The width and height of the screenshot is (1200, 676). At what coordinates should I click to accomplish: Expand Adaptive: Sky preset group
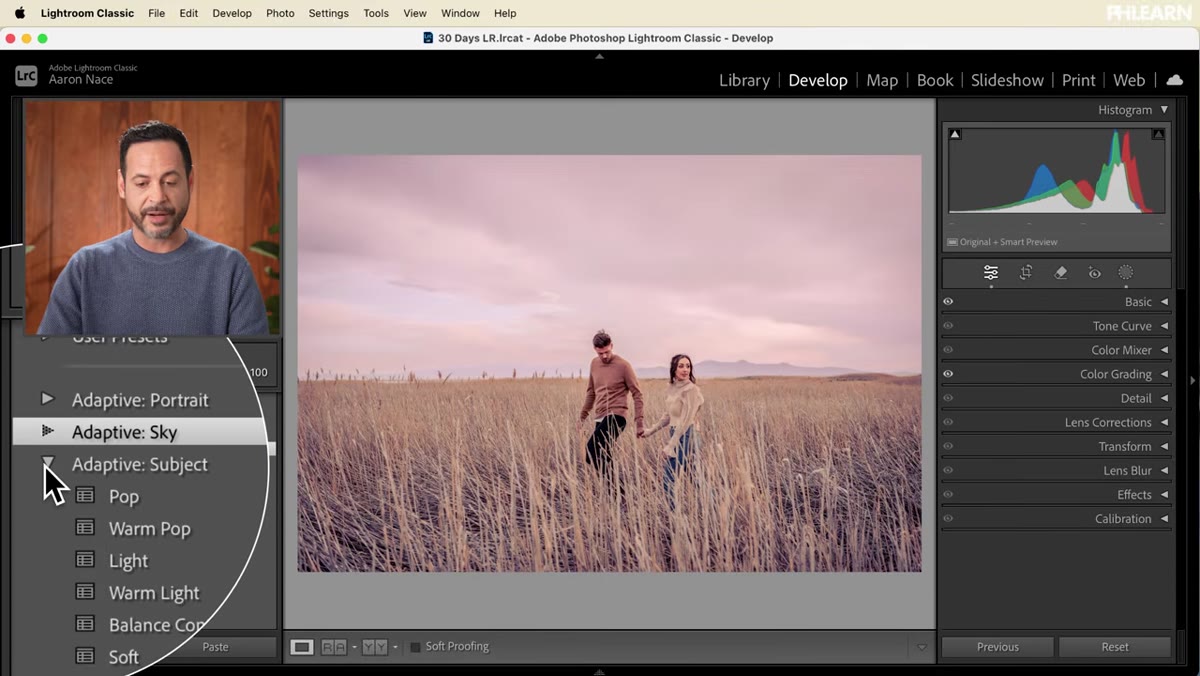pos(47,431)
